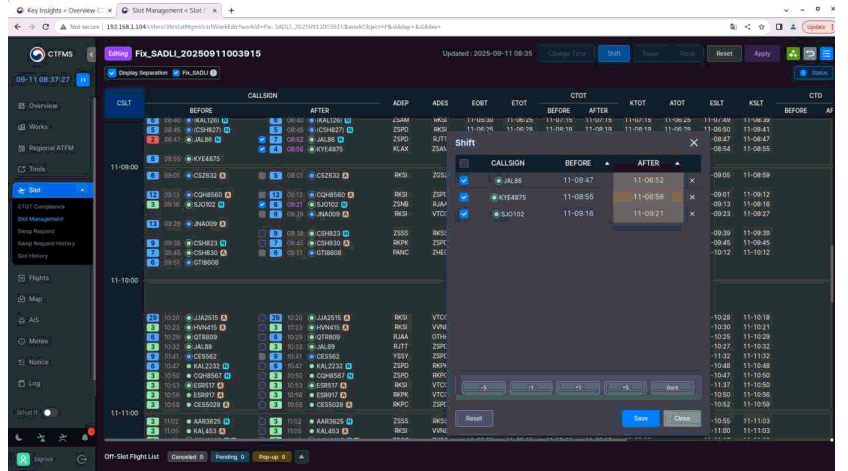Toggle Display Separation checkbox
Viewport: 848px width, 471px height.
click(112, 73)
